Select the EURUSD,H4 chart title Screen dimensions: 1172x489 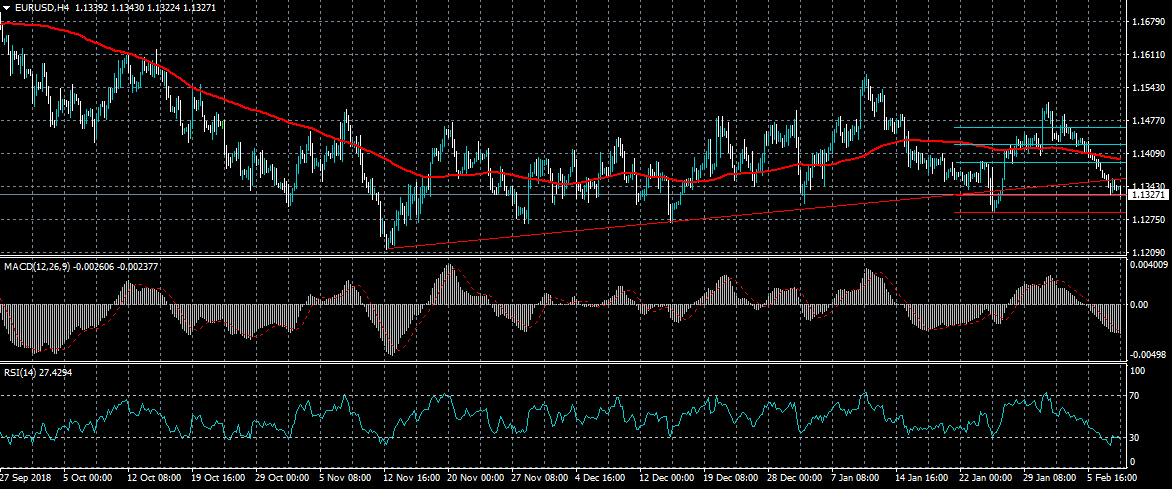[42, 7]
